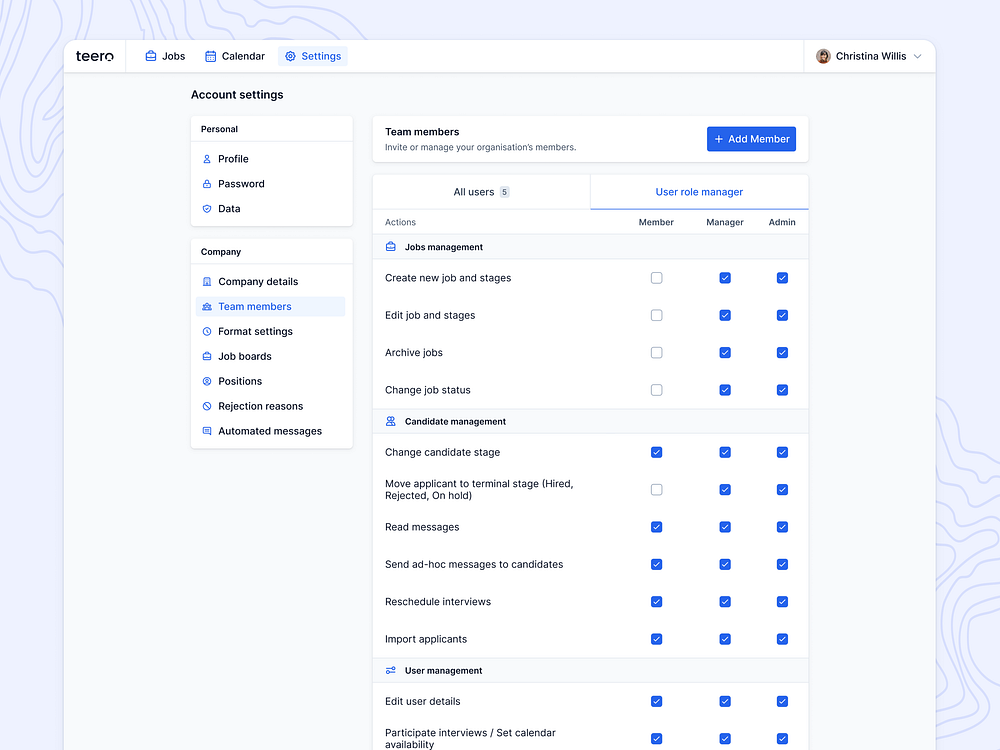The image size is (1000, 750).
Task: Open Profile settings in sidebar
Action: 270,159
